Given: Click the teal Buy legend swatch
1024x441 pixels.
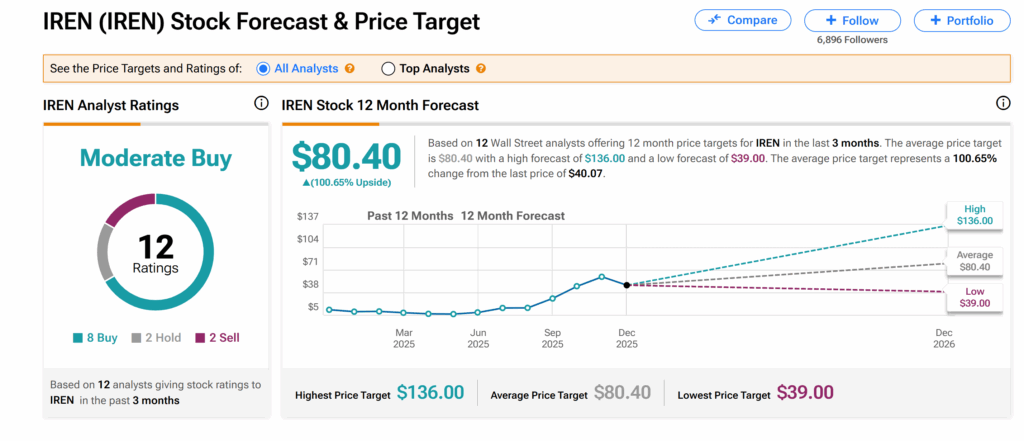Looking at the screenshot, I should click(x=79, y=338).
